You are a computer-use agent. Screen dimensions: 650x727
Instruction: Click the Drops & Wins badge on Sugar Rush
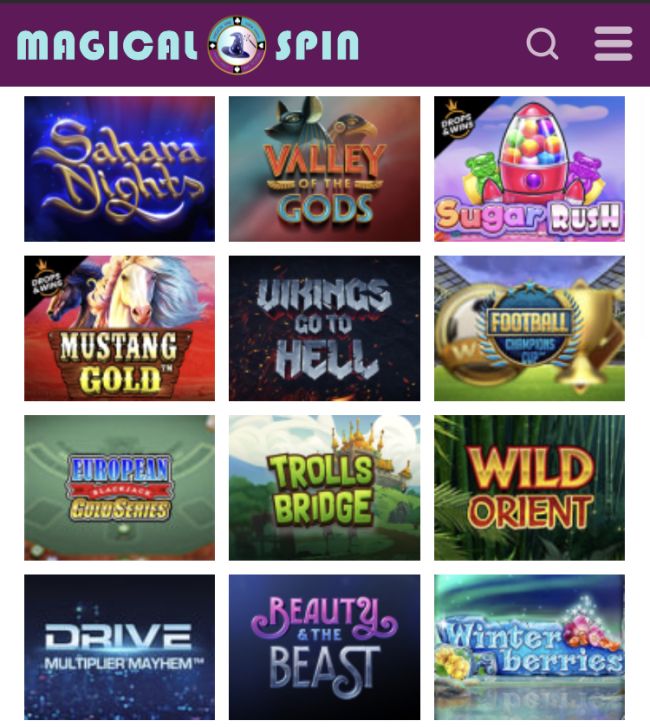[x=457, y=122]
